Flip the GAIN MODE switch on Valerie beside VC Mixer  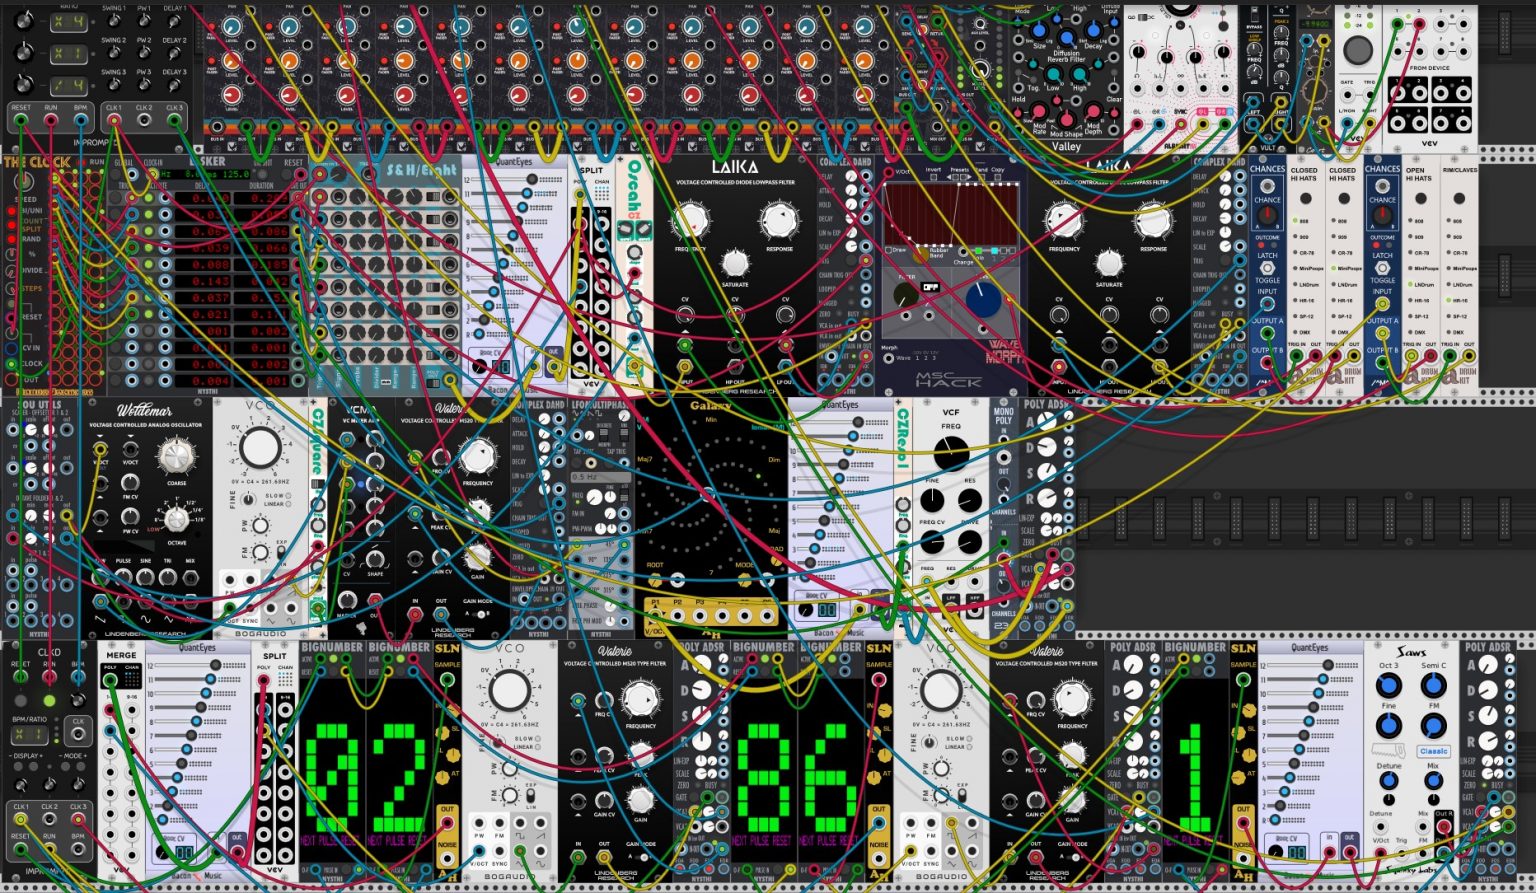pos(478,615)
